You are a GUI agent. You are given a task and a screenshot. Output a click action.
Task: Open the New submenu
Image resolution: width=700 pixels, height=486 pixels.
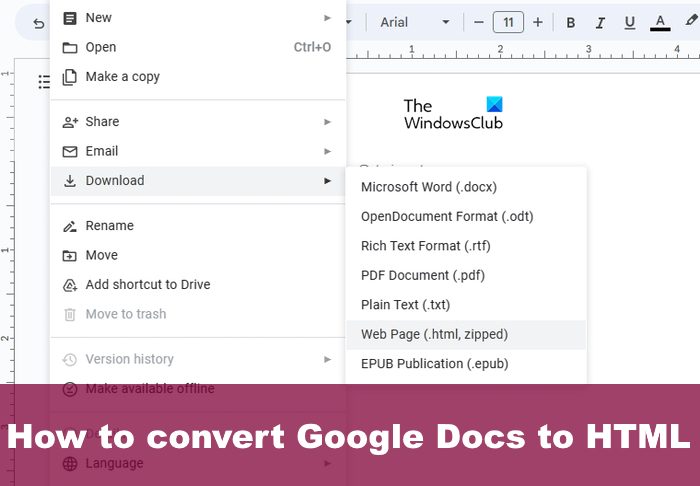point(198,18)
